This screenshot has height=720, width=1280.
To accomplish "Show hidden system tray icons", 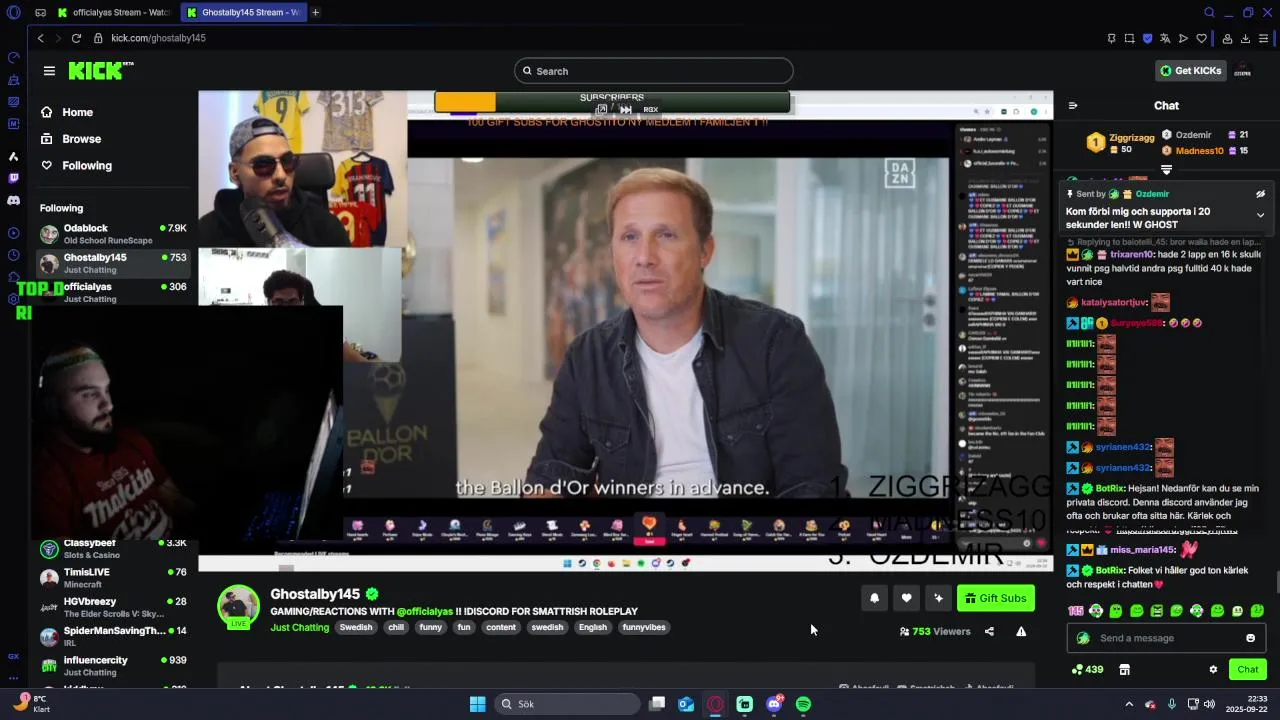I will point(1129,704).
